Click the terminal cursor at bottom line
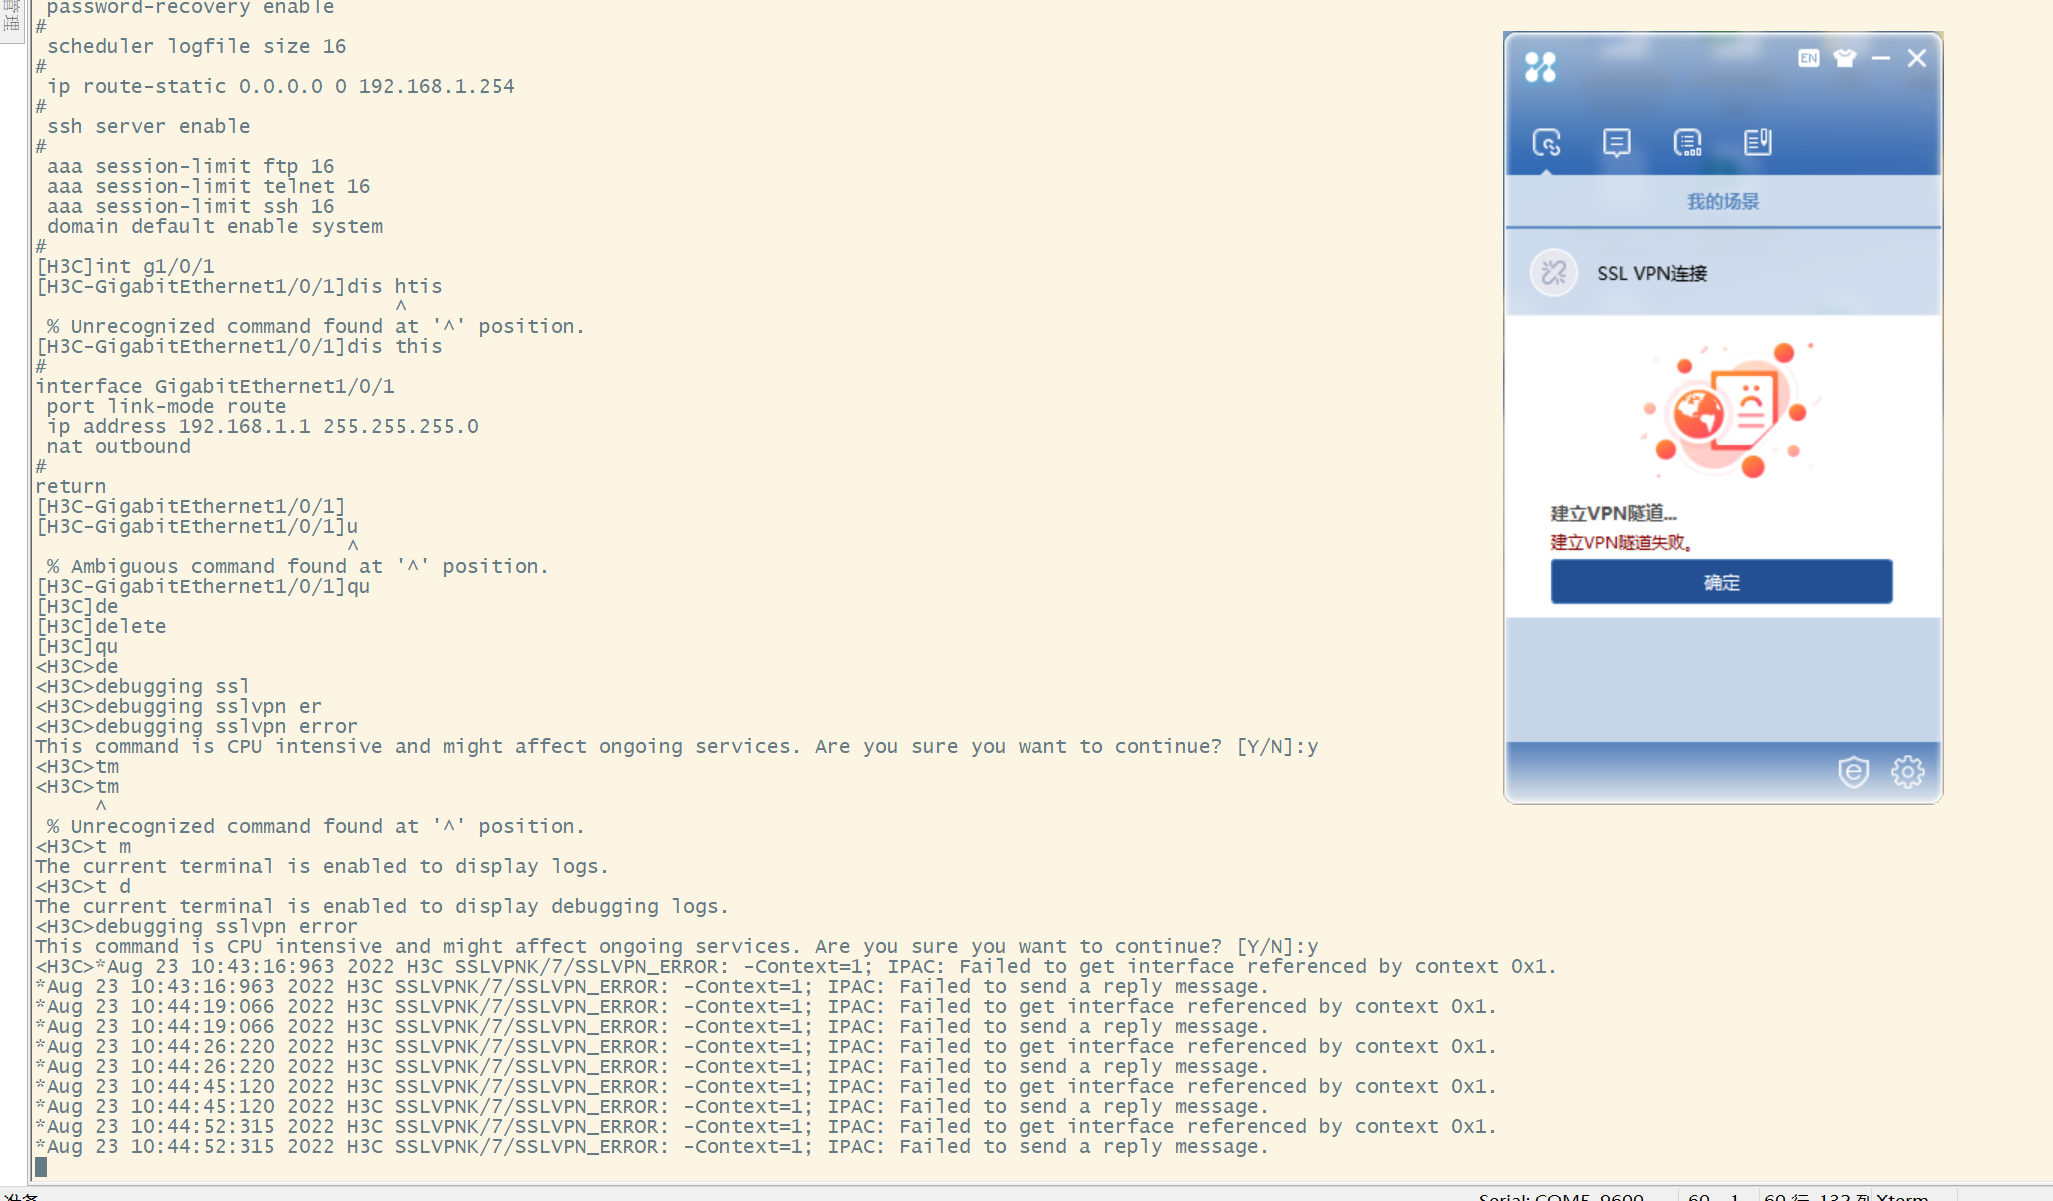The image size is (2053, 1201). (x=41, y=1166)
